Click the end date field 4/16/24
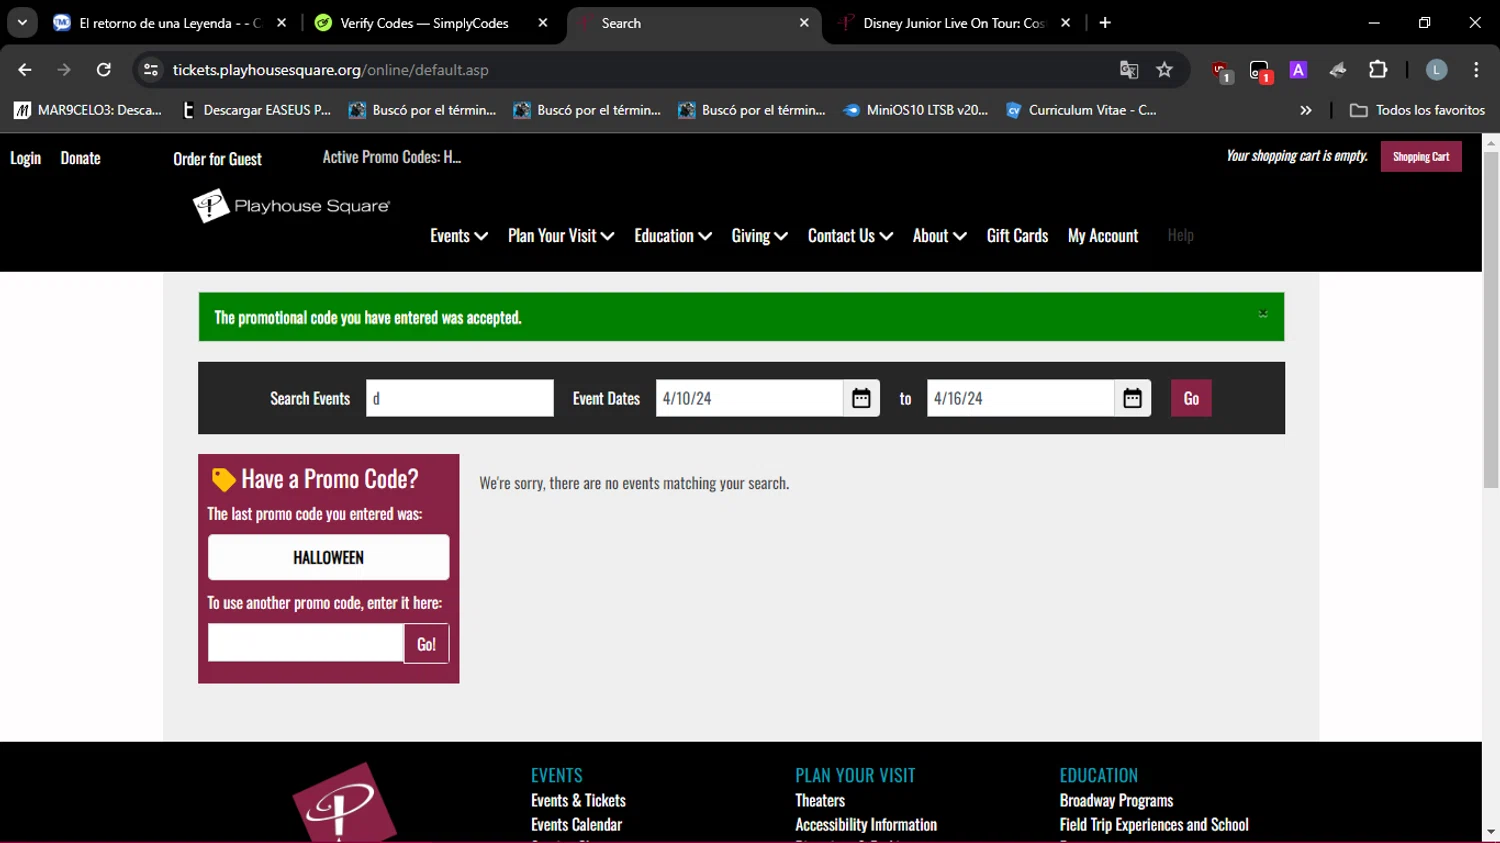Image resolution: width=1500 pixels, height=843 pixels. [x=1021, y=398]
